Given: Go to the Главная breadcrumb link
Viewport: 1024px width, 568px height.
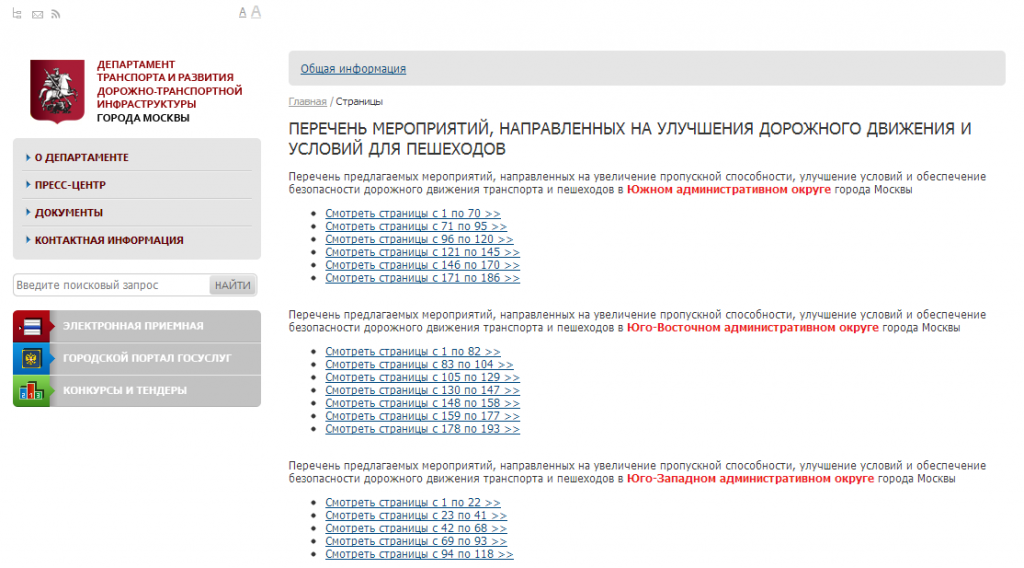Looking at the screenshot, I should point(308,102).
